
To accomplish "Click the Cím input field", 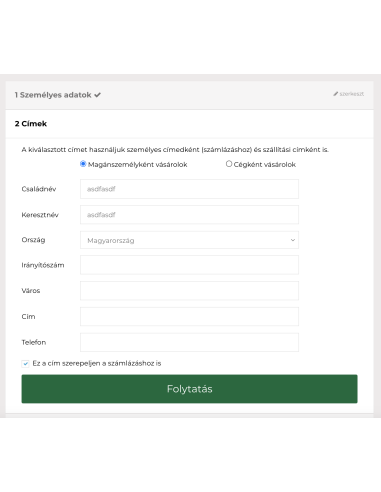I will coord(189,316).
